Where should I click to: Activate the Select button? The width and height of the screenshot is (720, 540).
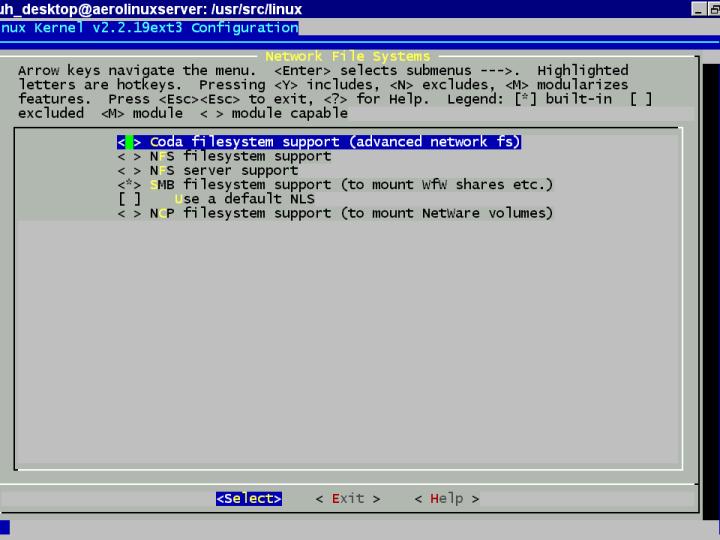[249, 499]
